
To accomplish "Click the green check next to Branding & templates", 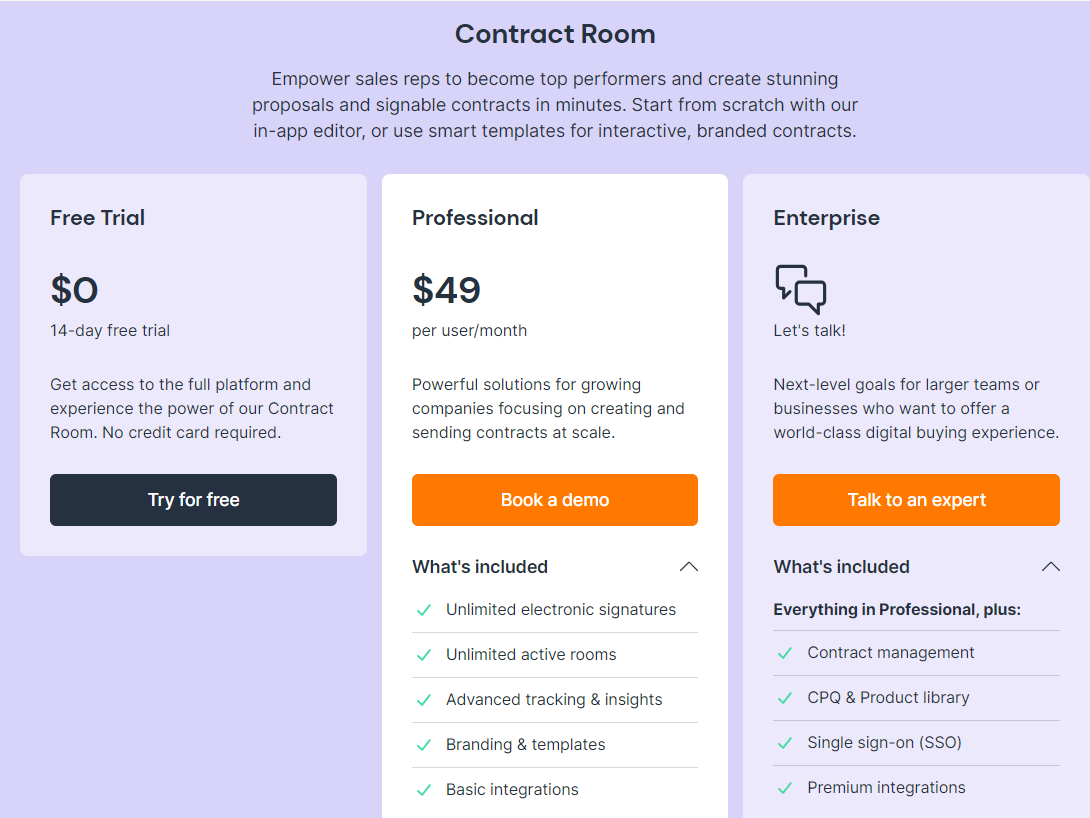I will [x=425, y=744].
